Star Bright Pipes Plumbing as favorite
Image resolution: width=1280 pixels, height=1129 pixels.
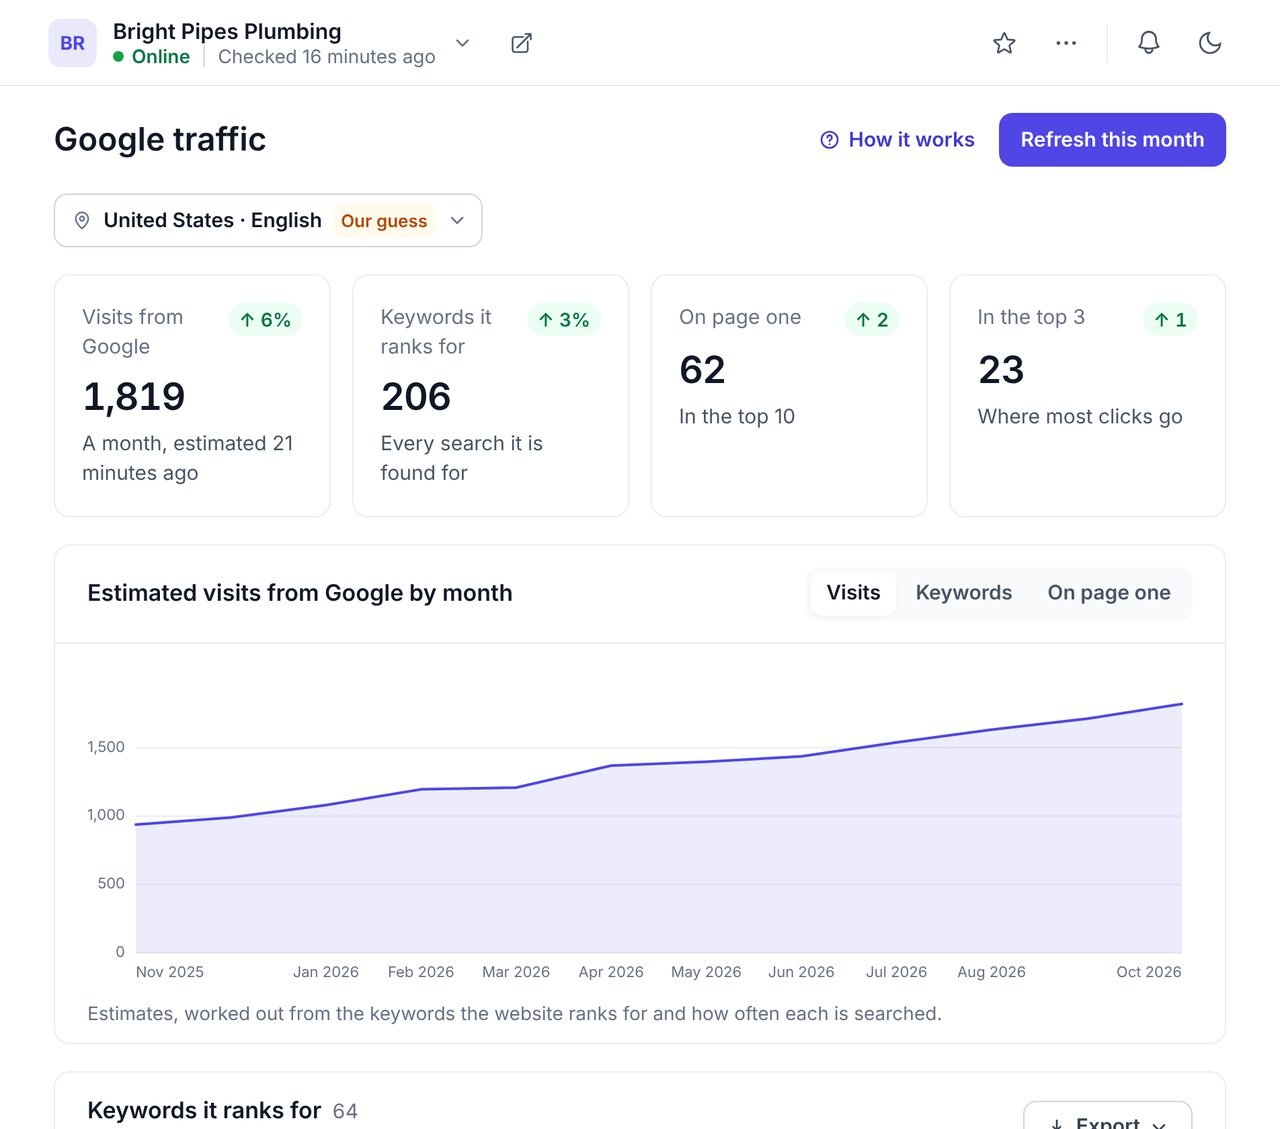click(1004, 43)
